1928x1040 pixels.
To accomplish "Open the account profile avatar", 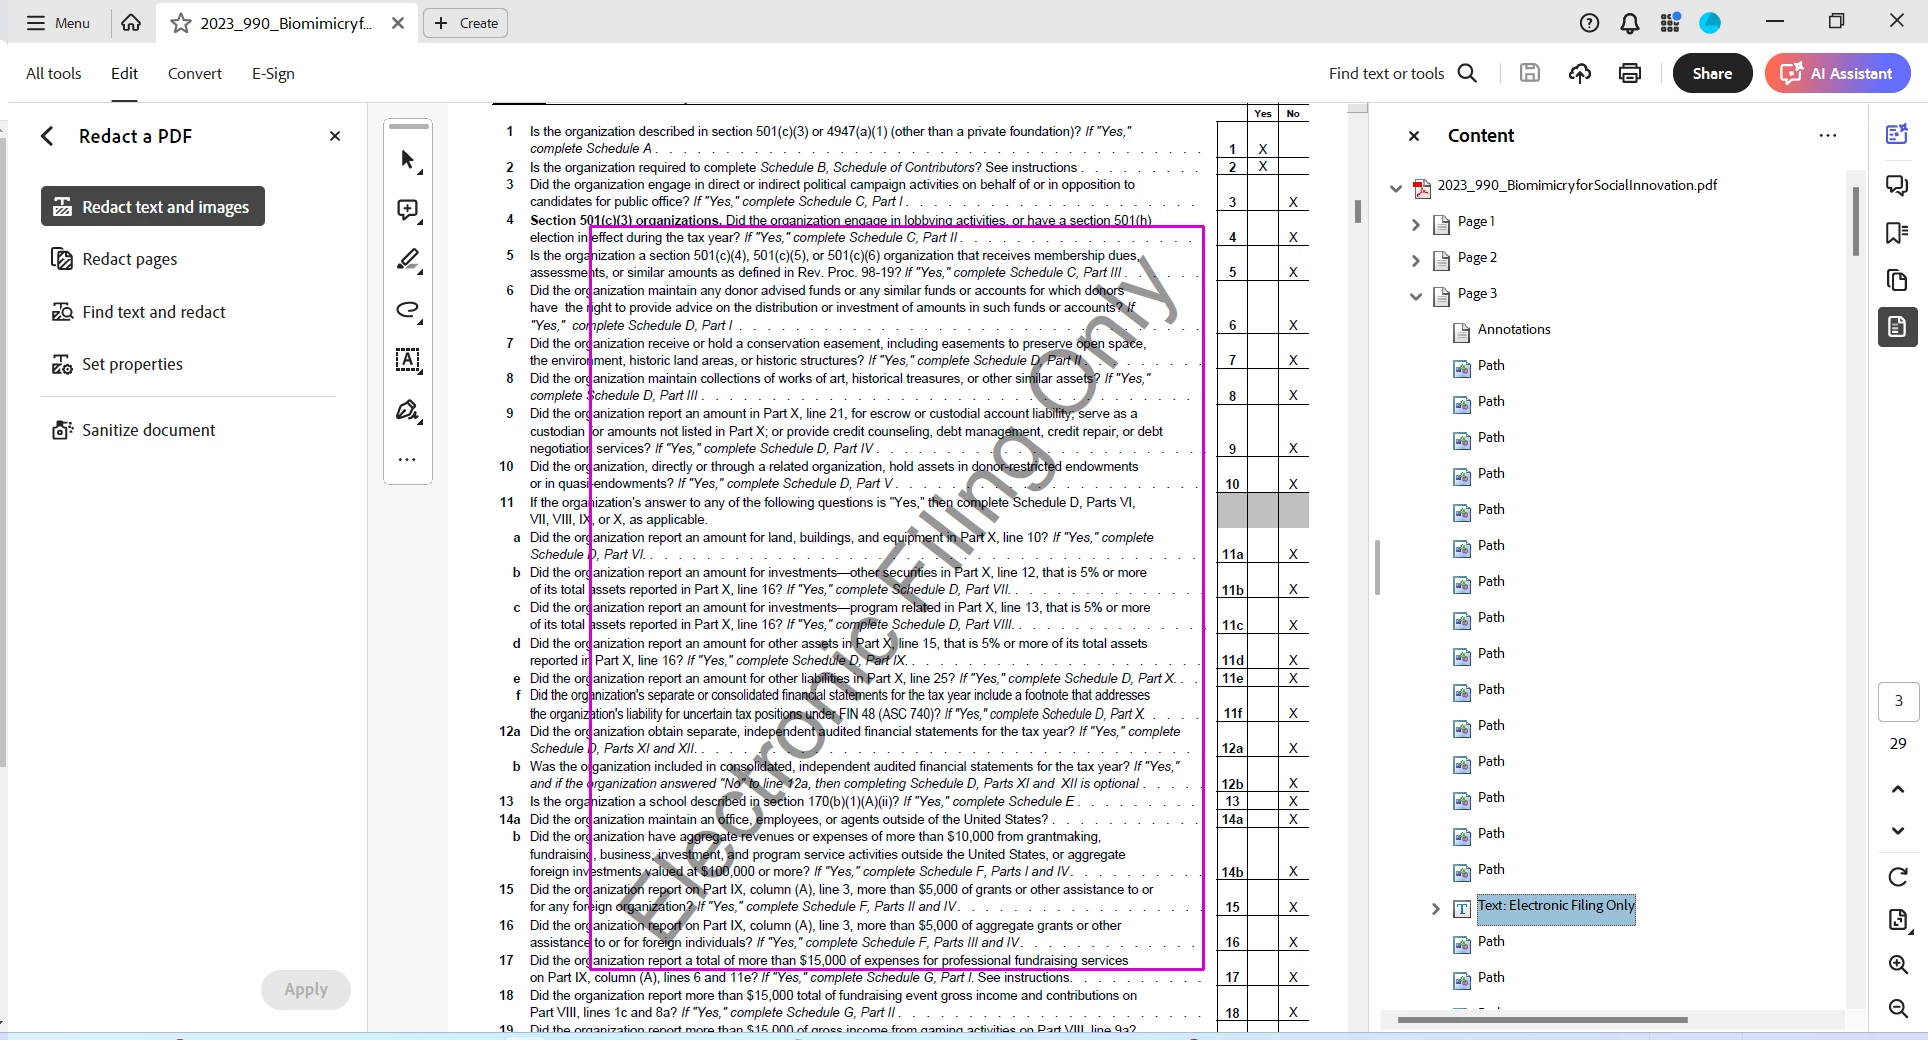I will tap(1710, 23).
